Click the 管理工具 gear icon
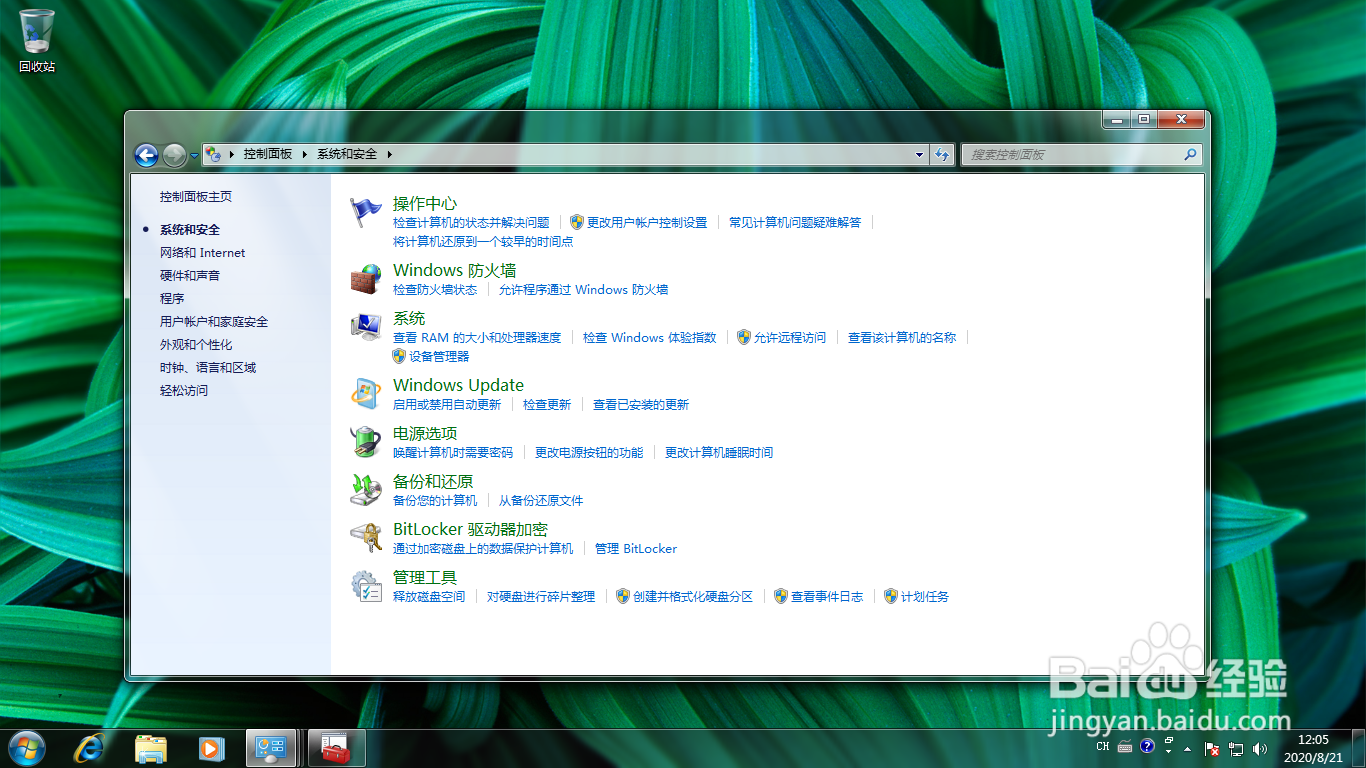 (366, 586)
